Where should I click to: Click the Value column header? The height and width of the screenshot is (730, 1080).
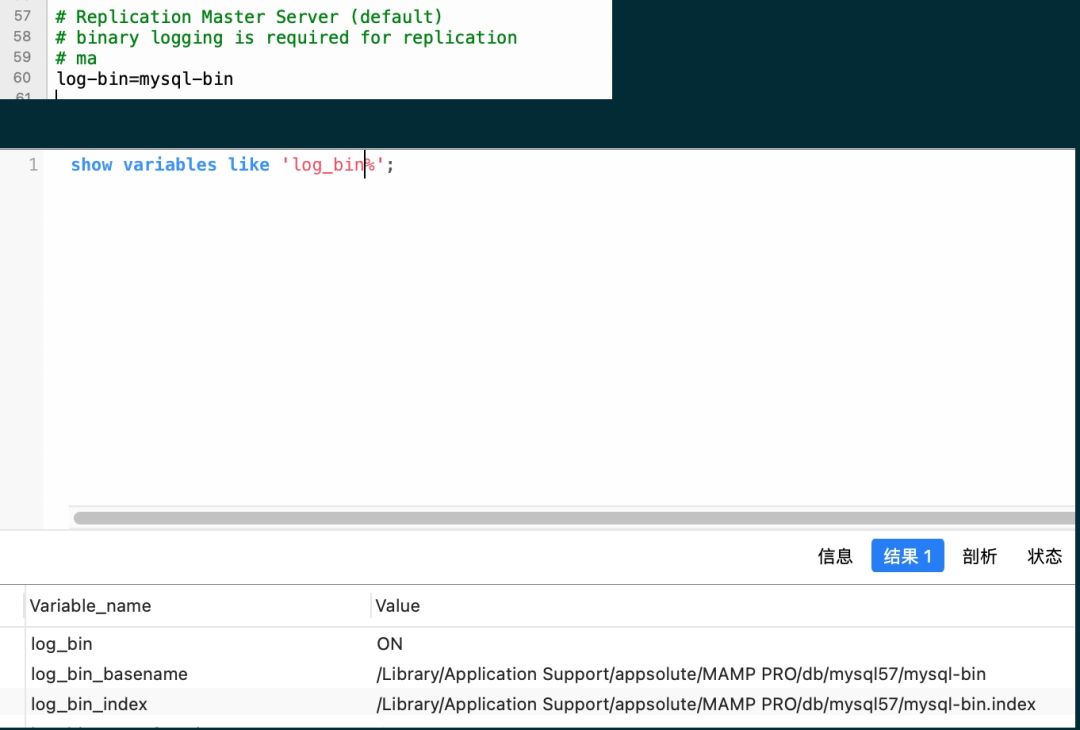(x=397, y=605)
